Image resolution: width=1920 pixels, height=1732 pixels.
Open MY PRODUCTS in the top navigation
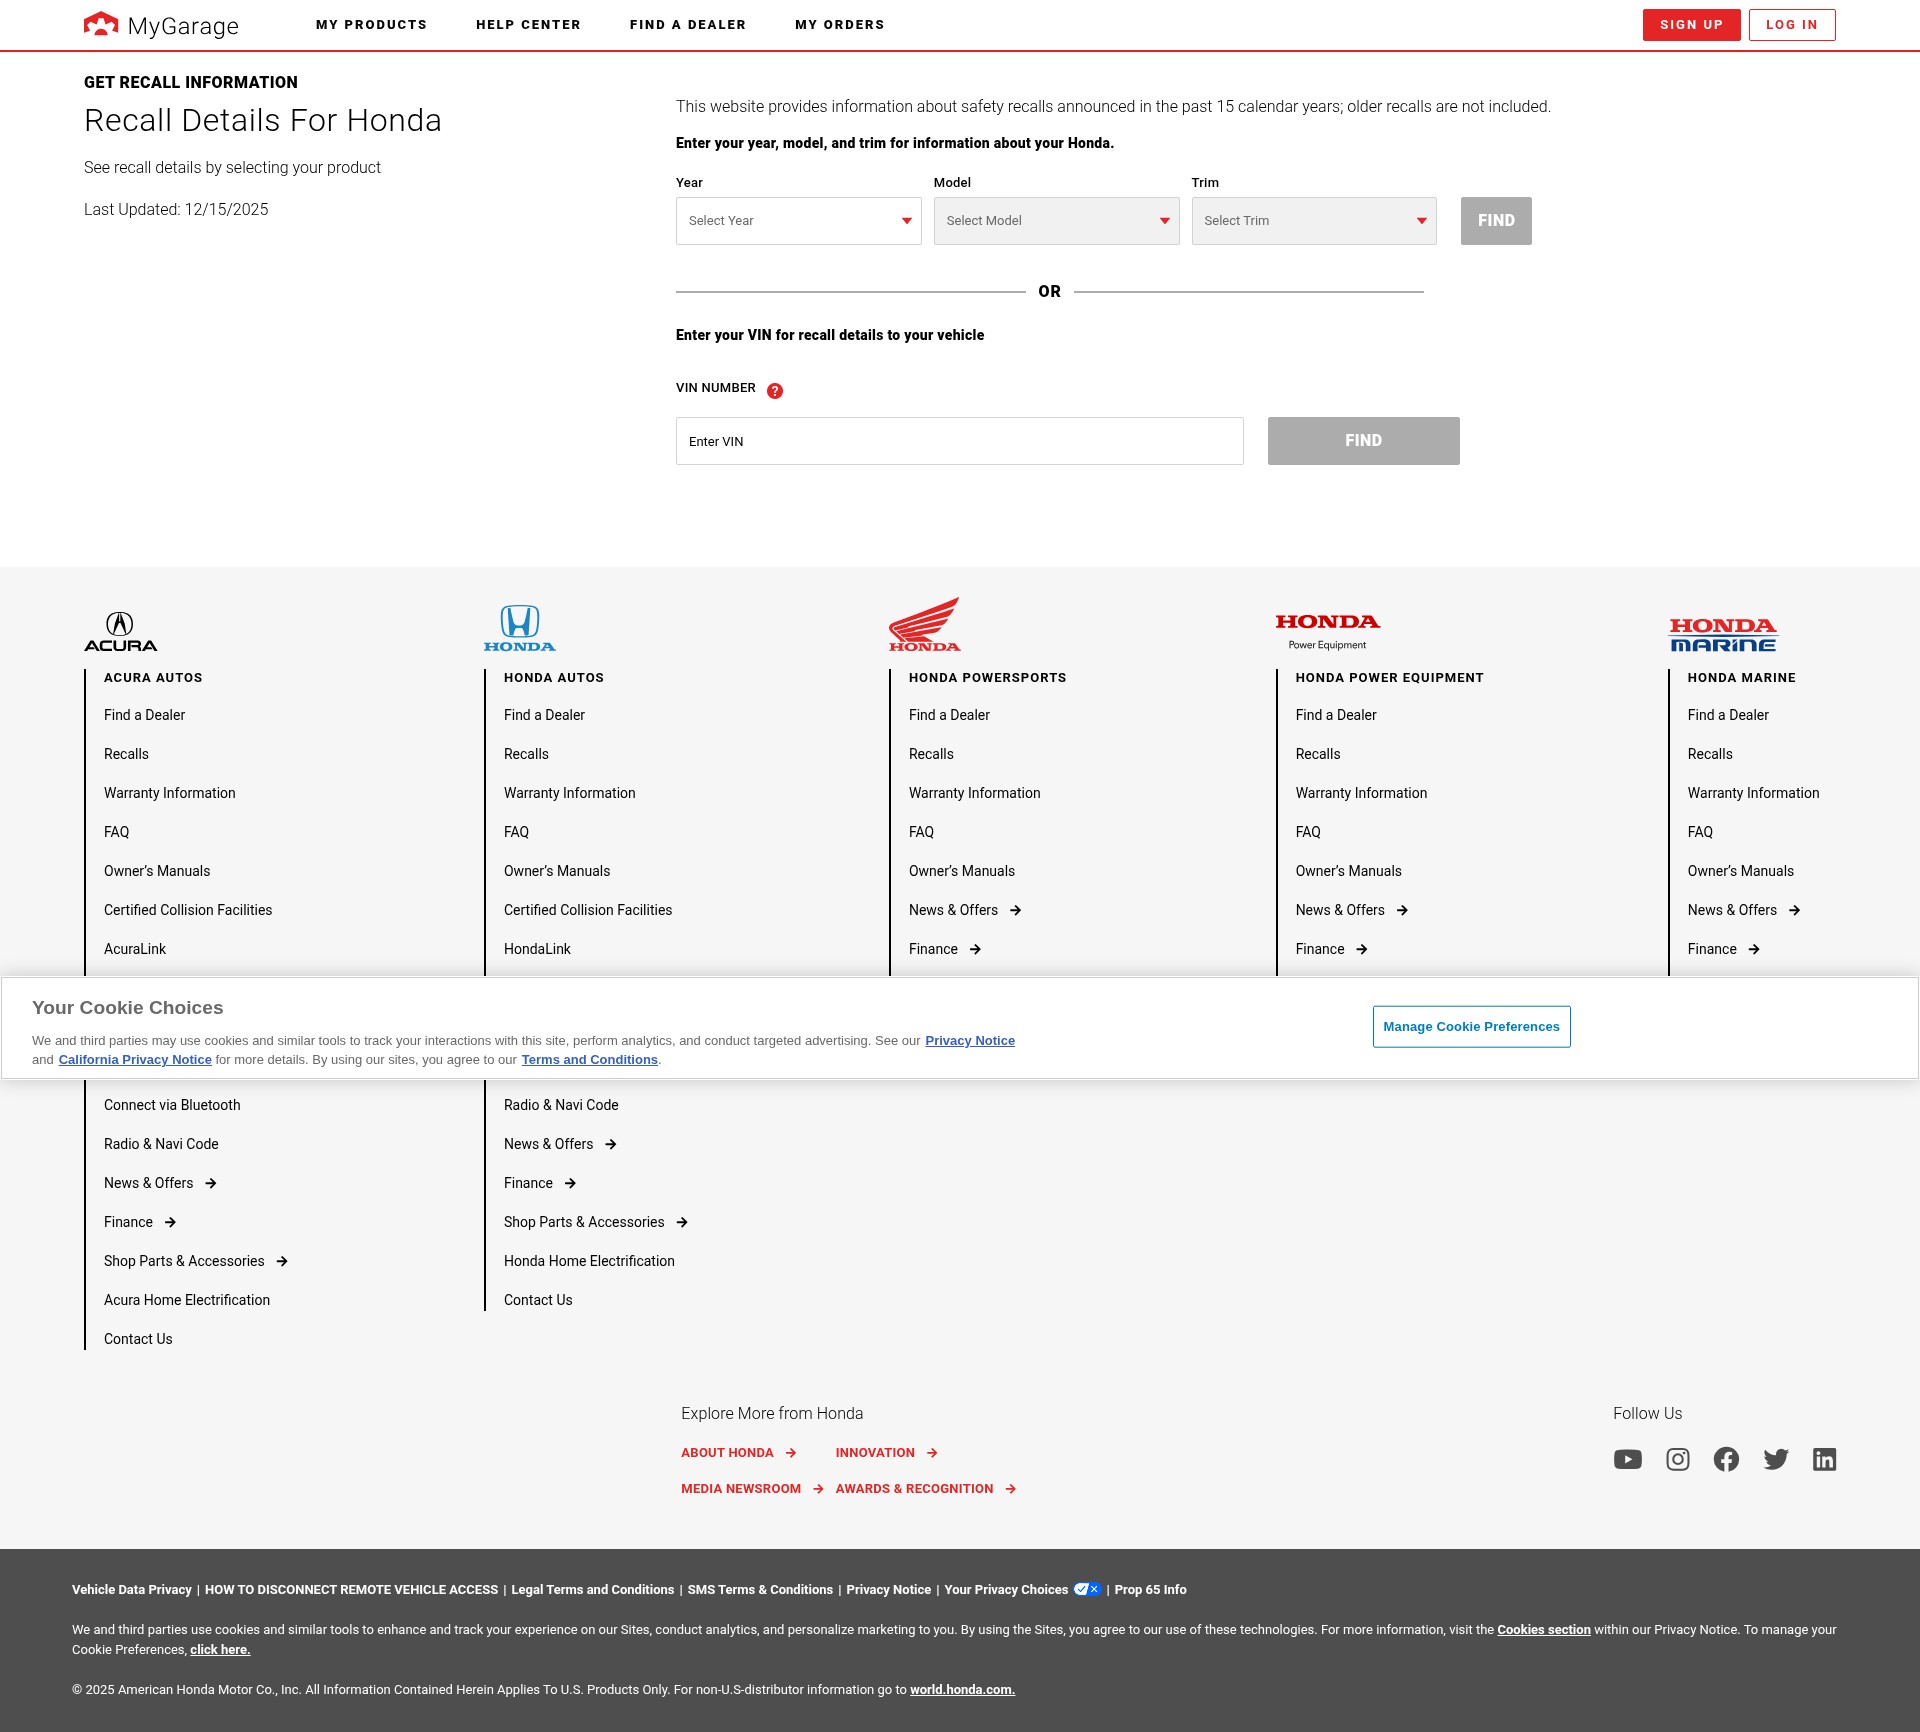pos(372,25)
